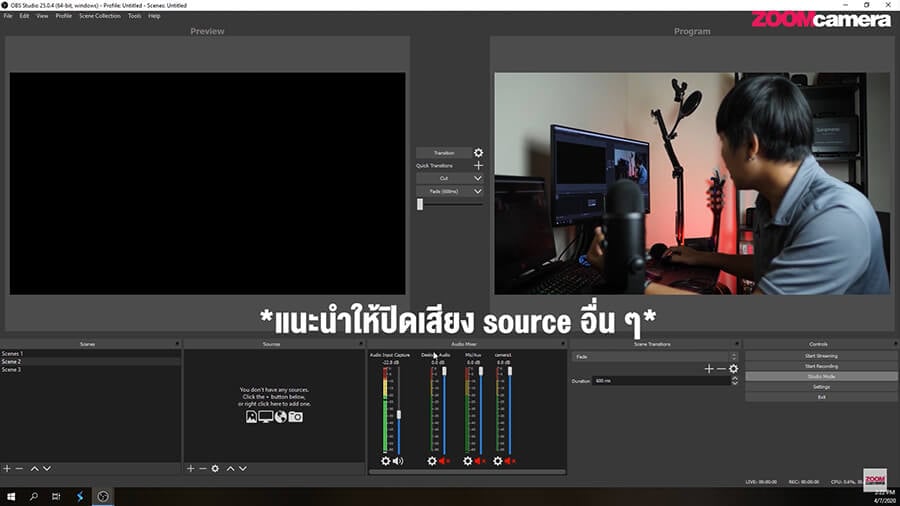This screenshot has width=900, height=506.
Task: Open Windows taskbar search
Action: point(33,497)
